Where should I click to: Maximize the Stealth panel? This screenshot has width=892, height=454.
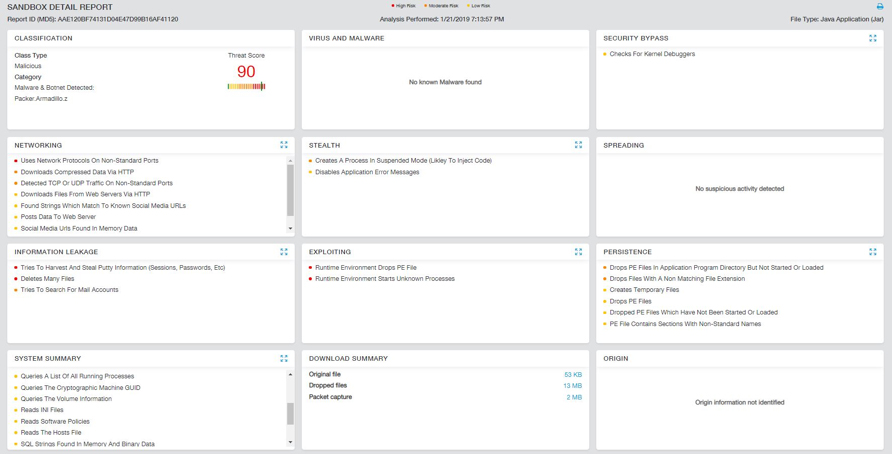point(578,145)
